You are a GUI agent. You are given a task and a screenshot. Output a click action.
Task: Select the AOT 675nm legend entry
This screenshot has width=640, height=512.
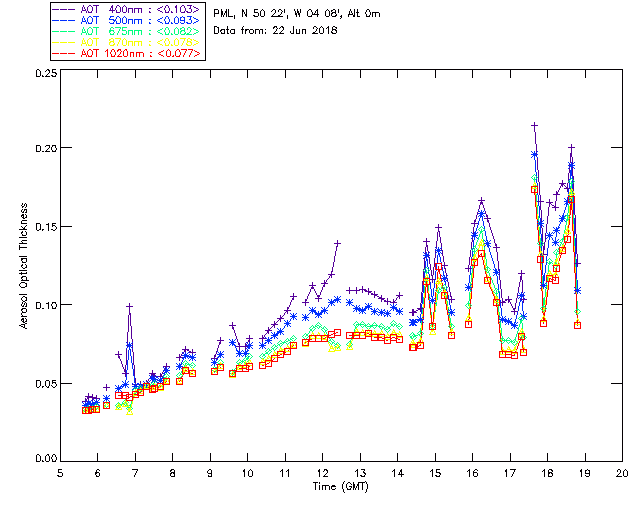(x=127, y=31)
